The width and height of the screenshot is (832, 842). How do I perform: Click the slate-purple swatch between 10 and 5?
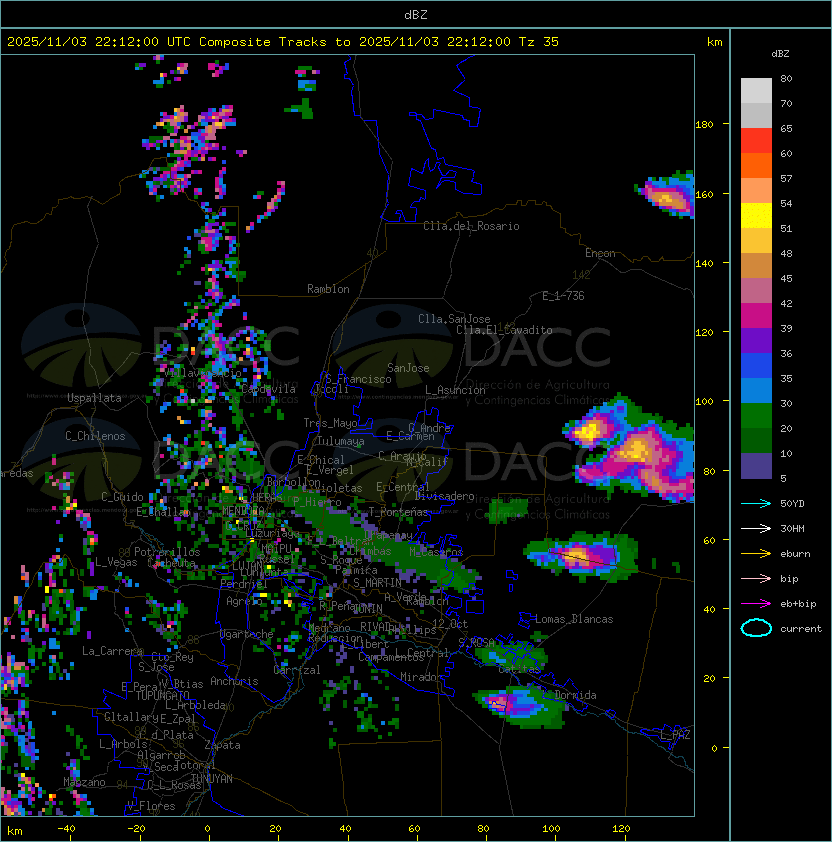(x=756, y=466)
